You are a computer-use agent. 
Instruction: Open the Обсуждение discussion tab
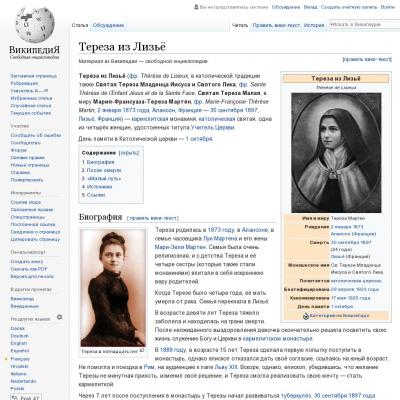108,25
